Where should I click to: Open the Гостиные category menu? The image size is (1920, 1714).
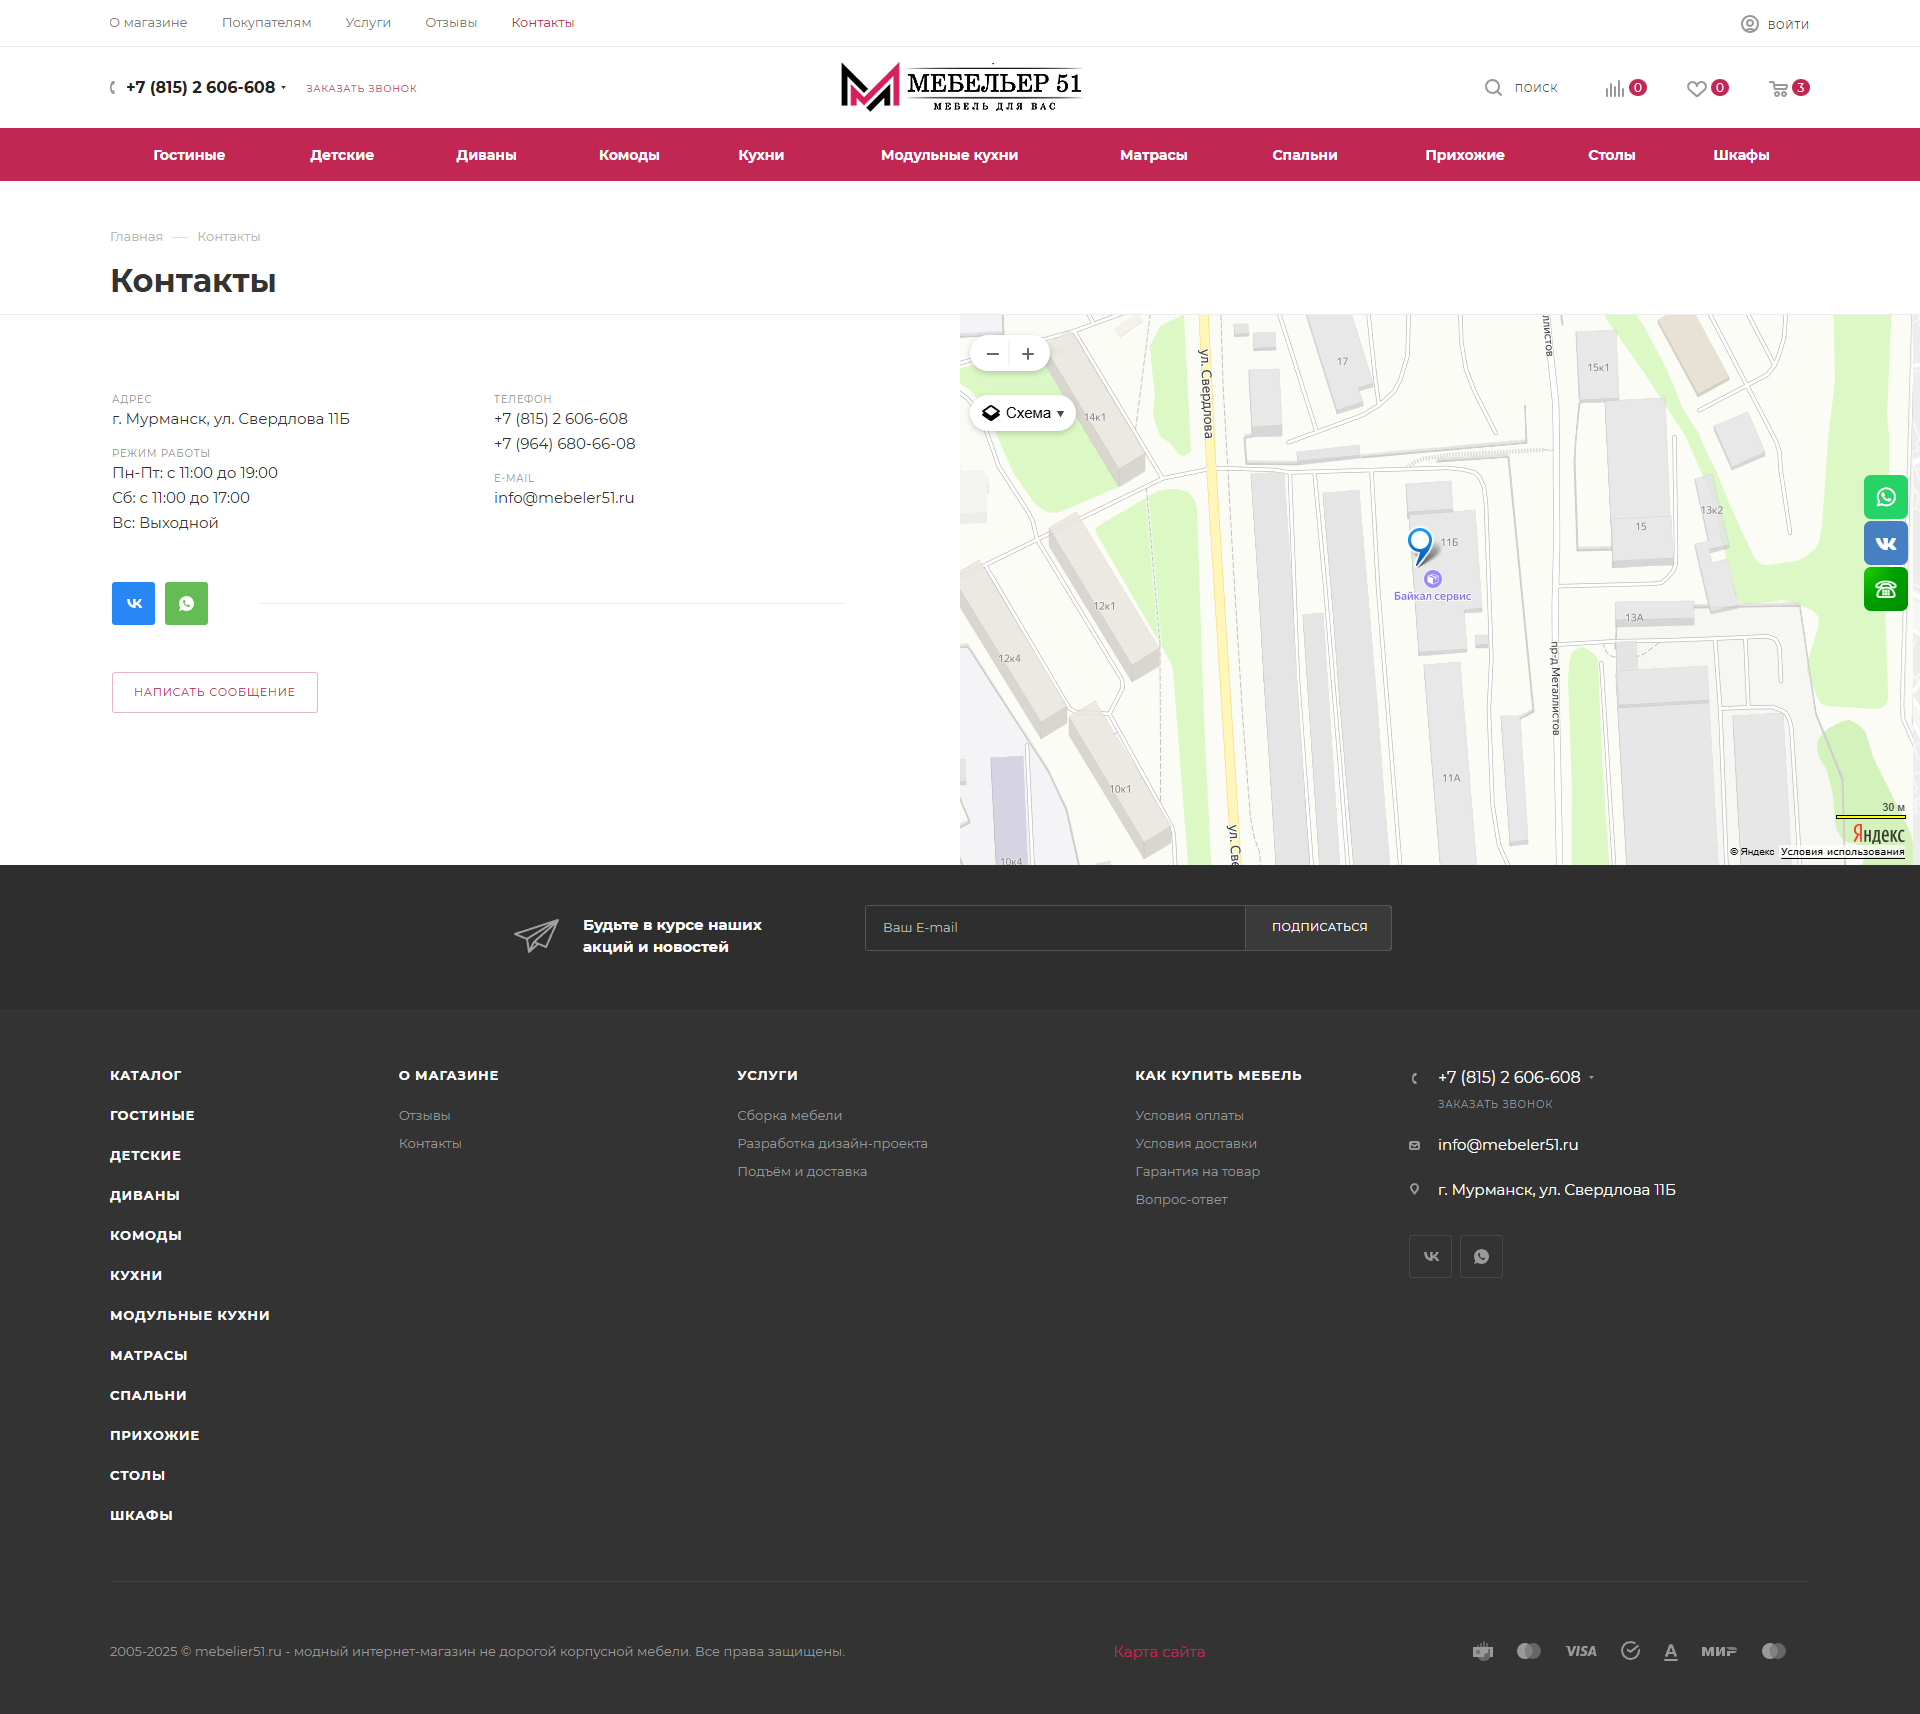(189, 155)
